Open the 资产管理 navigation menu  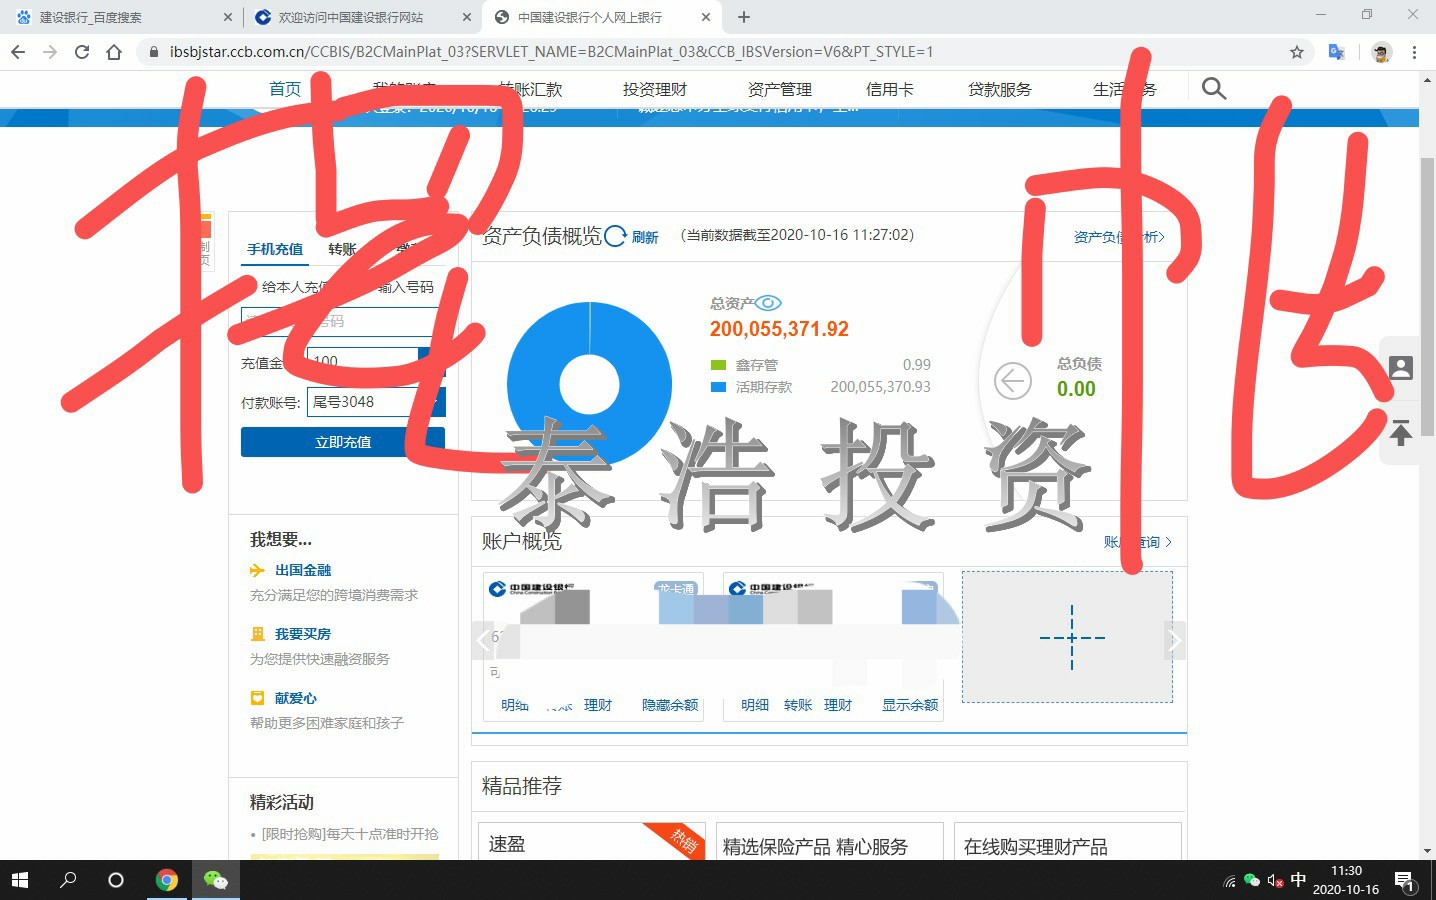point(780,89)
